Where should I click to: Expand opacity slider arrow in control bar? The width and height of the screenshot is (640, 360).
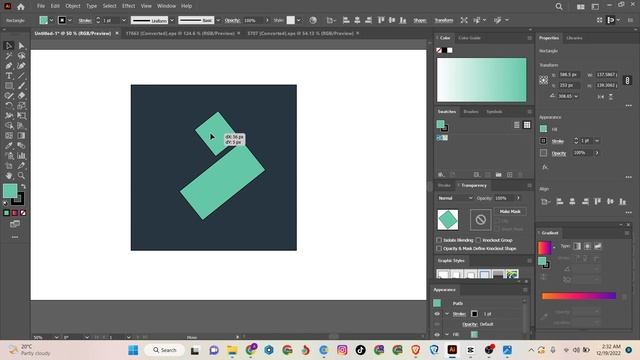pos(267,20)
